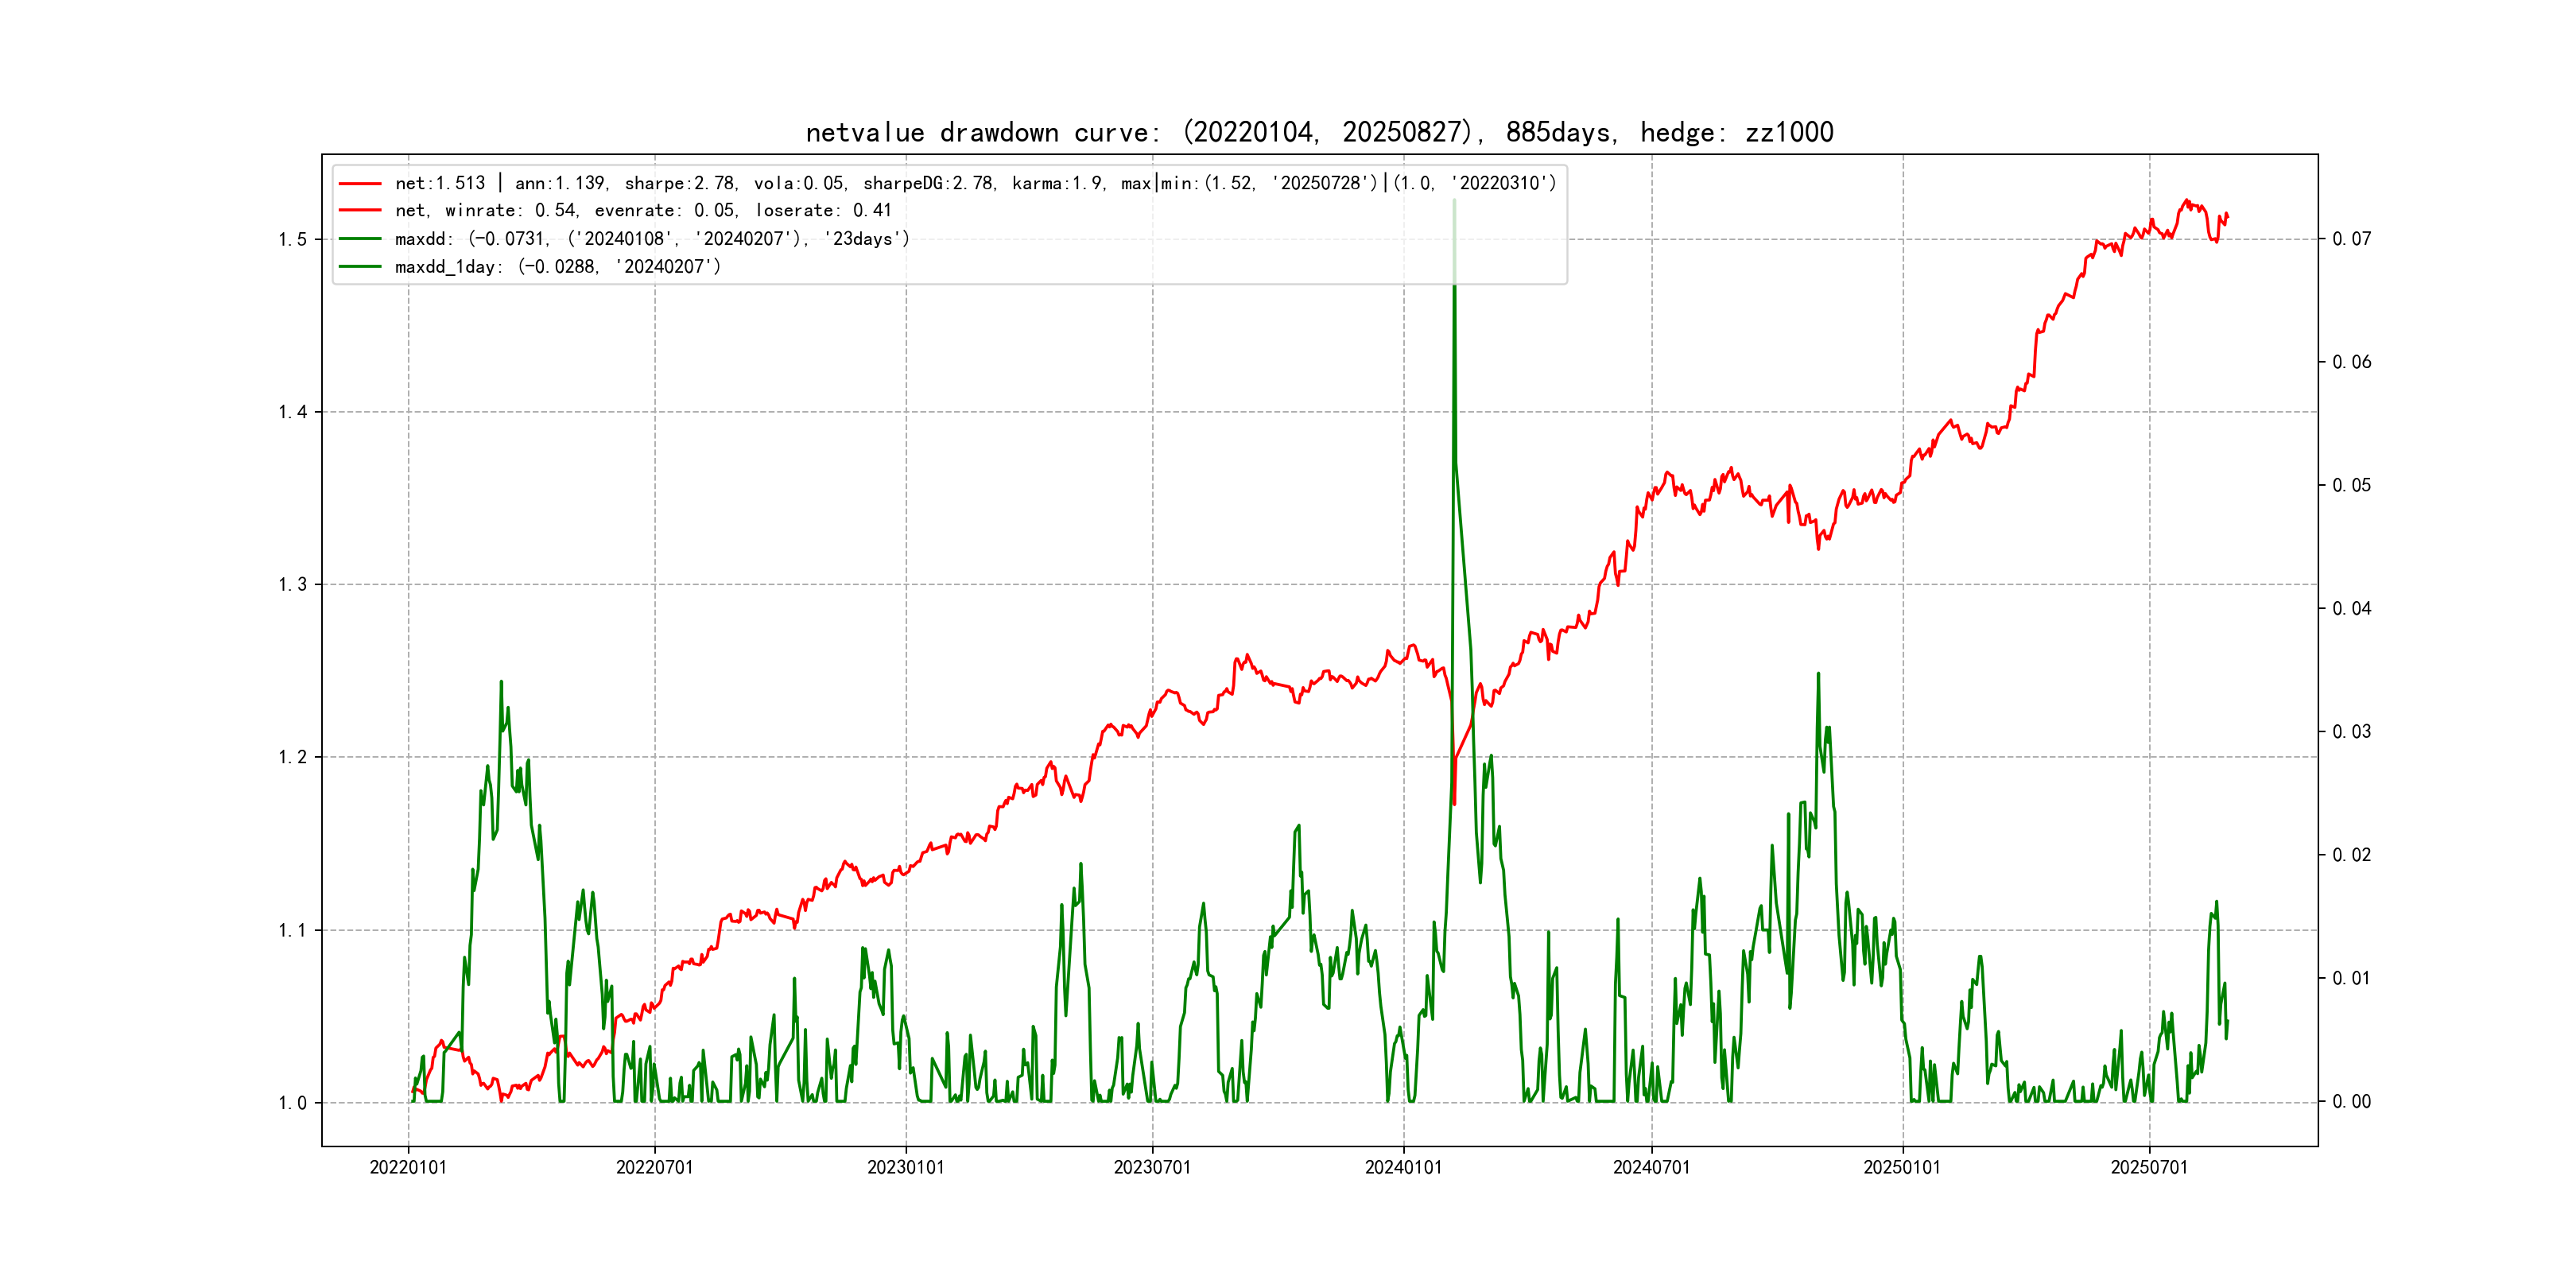This screenshot has width=2576, height=1288.
Task: Click the red swatch beside winrate legend entry
Action: [x=360, y=211]
